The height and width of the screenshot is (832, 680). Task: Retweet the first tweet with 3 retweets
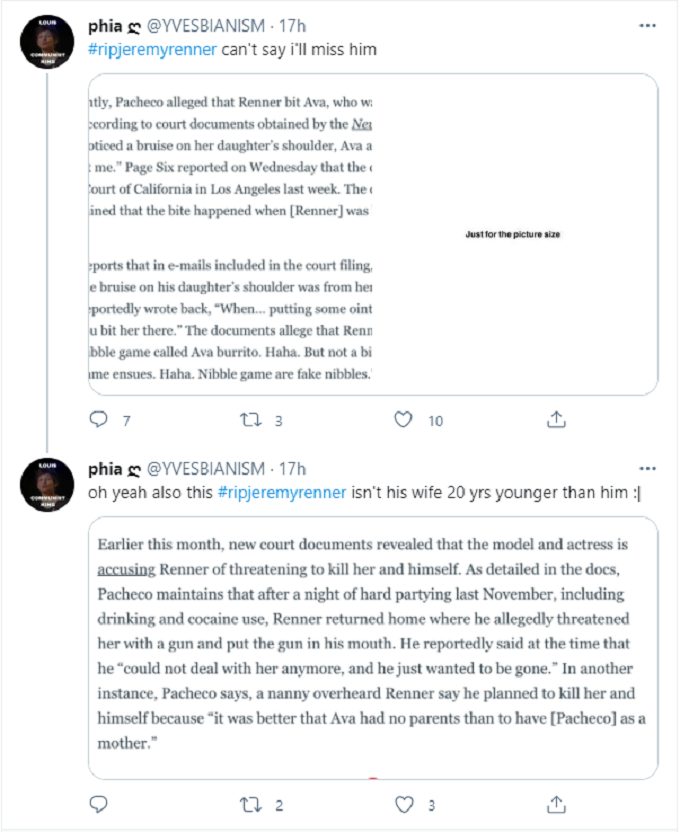click(250, 420)
